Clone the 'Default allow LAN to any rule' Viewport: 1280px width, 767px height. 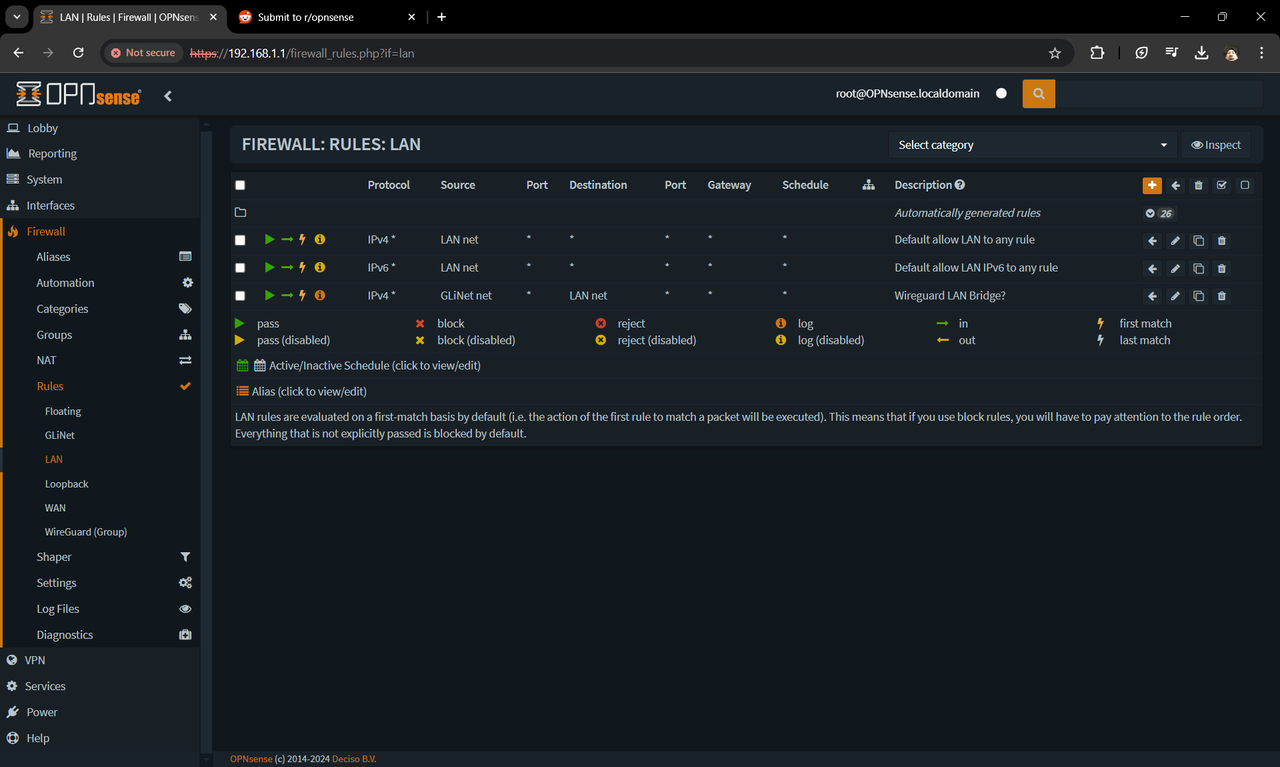[1199, 241]
